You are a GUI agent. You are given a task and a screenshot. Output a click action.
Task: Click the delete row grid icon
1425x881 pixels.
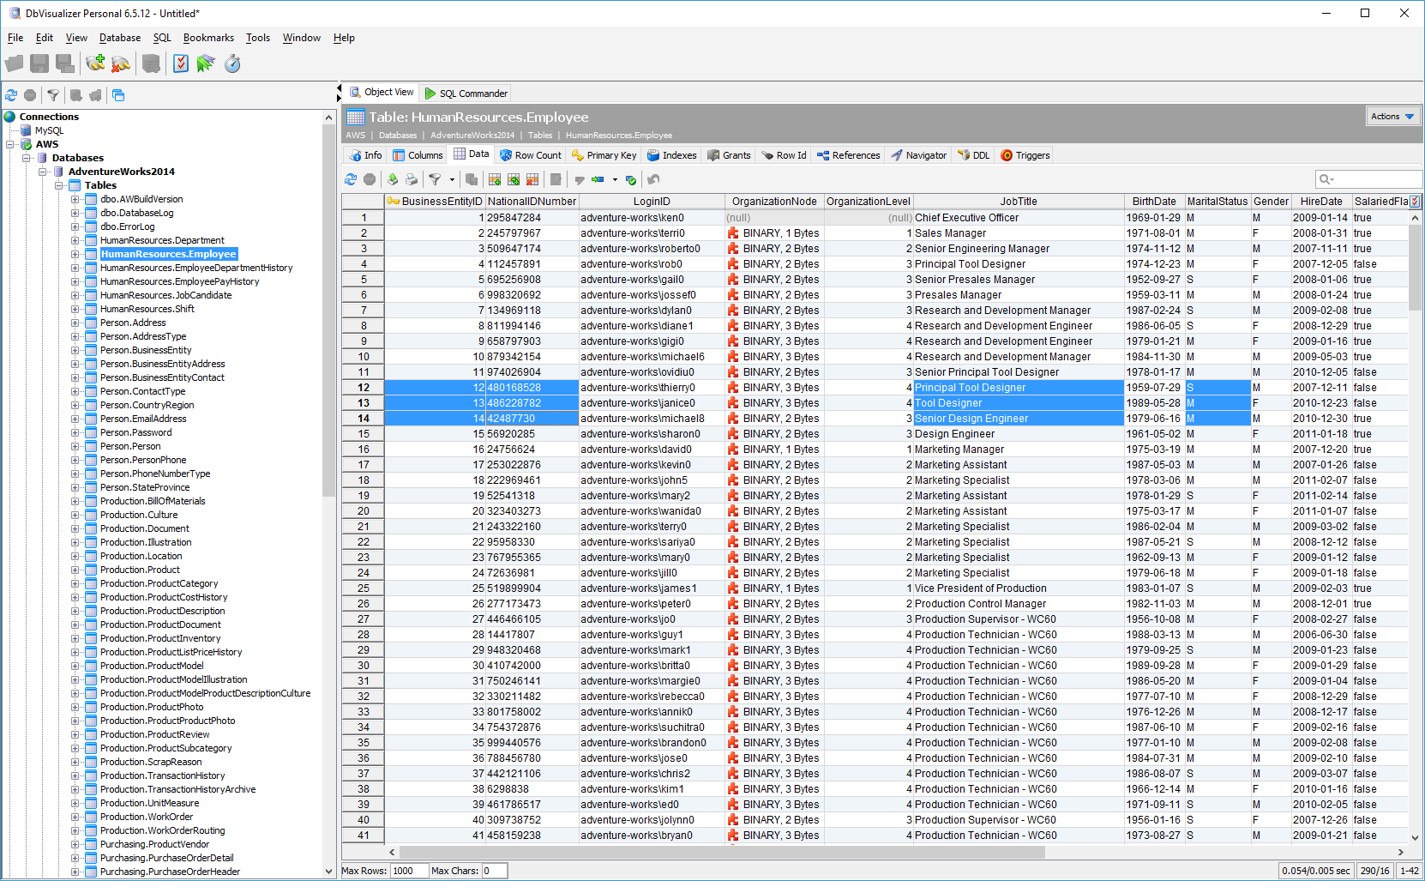point(532,180)
